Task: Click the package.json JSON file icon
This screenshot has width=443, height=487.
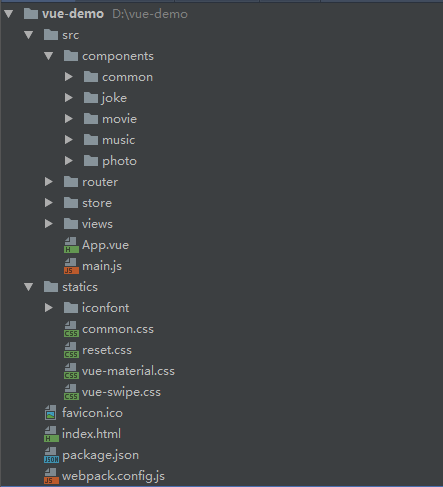Action: point(51,455)
